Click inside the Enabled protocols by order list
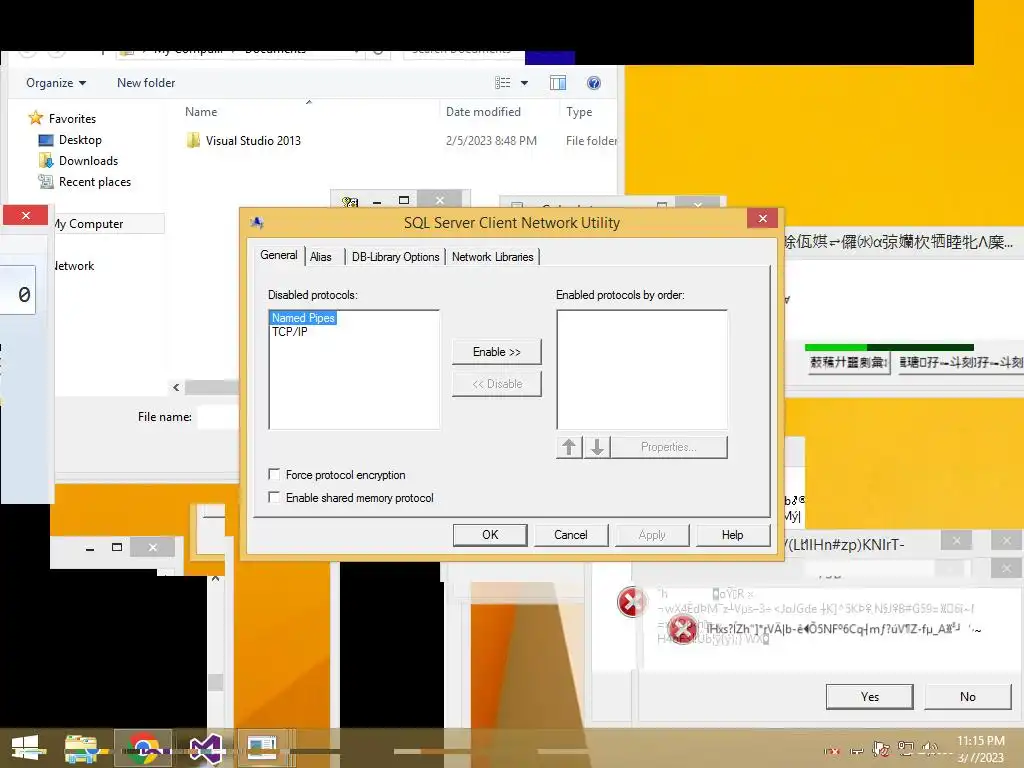The width and height of the screenshot is (1024, 768). (x=642, y=370)
